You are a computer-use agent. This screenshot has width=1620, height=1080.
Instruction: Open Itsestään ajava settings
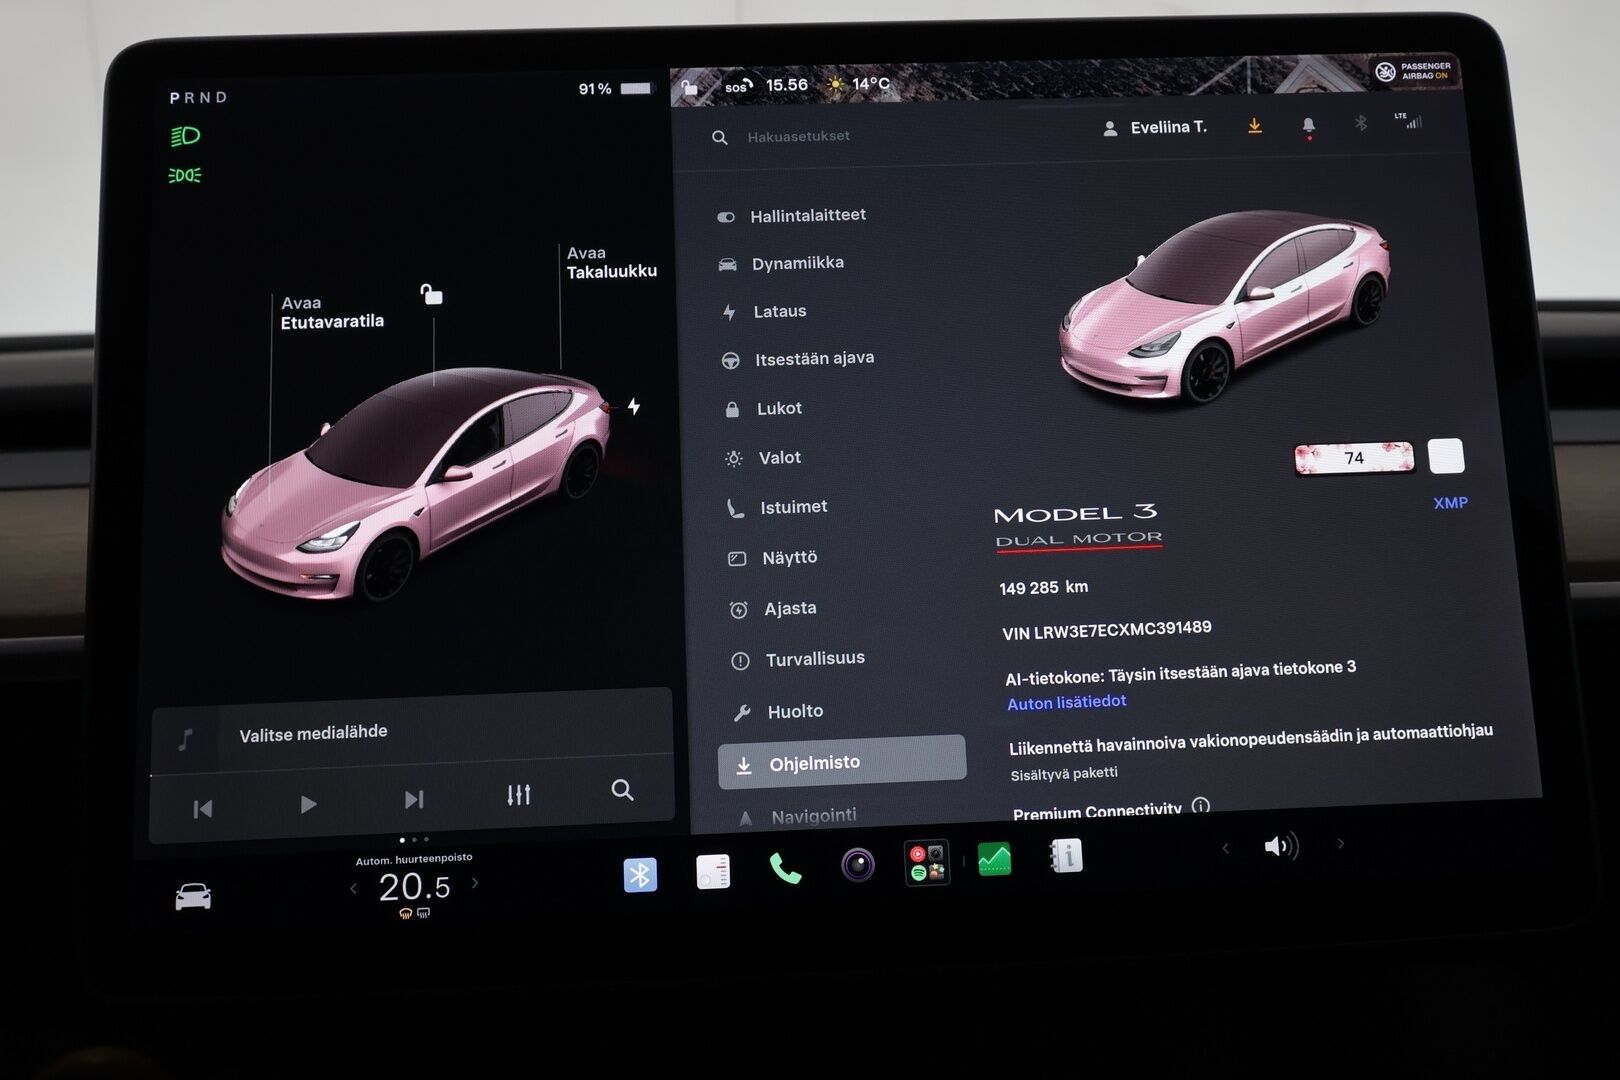click(799, 359)
